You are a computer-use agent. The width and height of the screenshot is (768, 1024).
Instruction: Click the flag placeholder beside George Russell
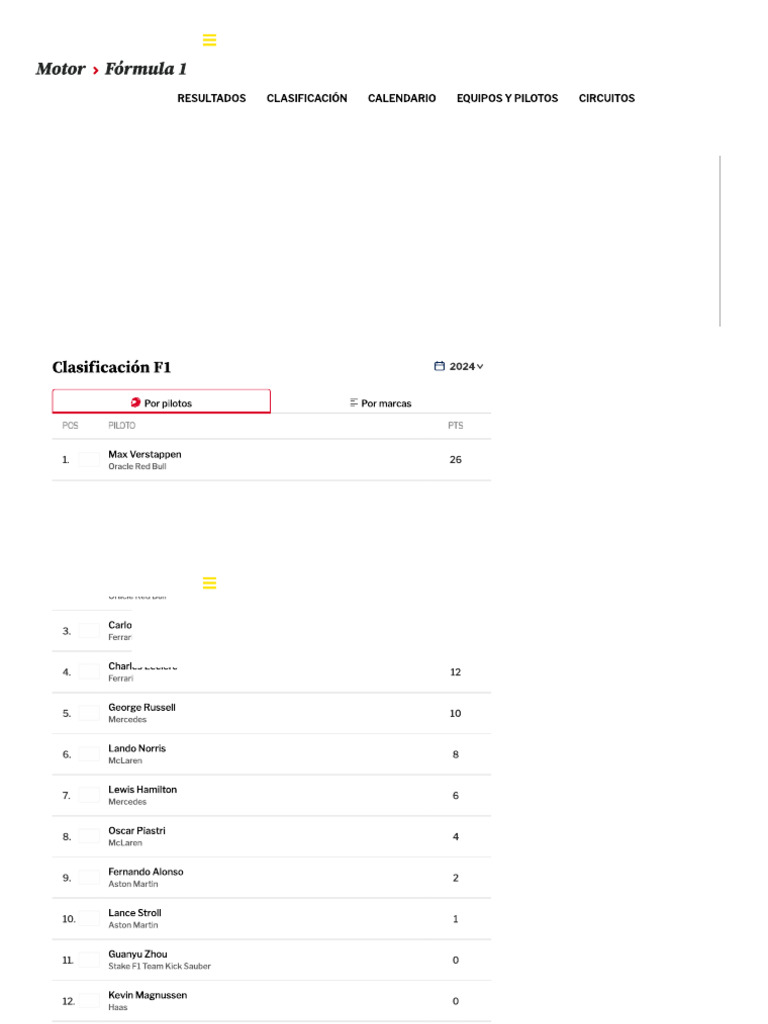pos(90,713)
